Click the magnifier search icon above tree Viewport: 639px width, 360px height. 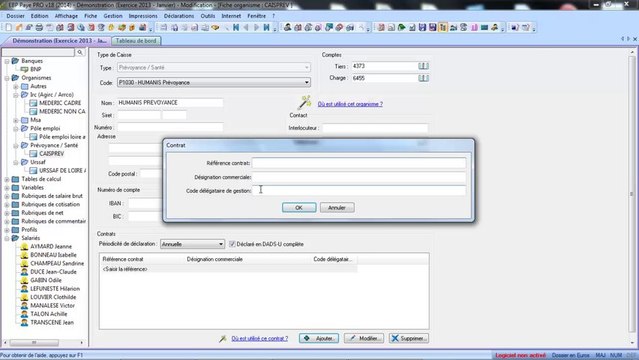point(80,53)
